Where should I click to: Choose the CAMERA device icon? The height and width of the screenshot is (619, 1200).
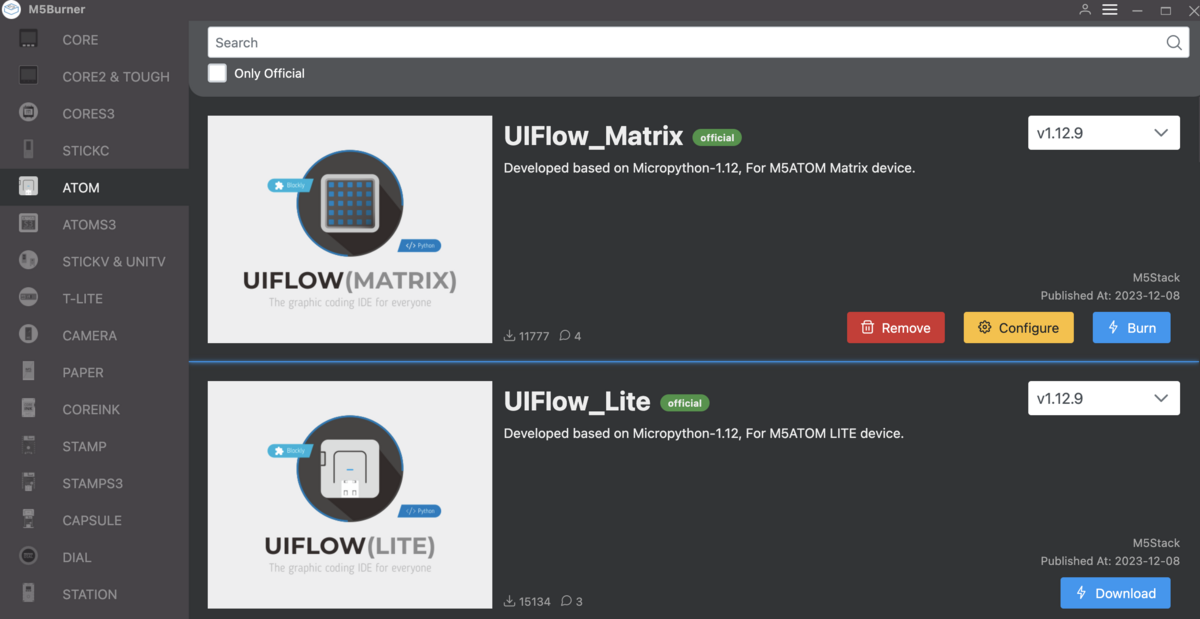[x=29, y=335]
